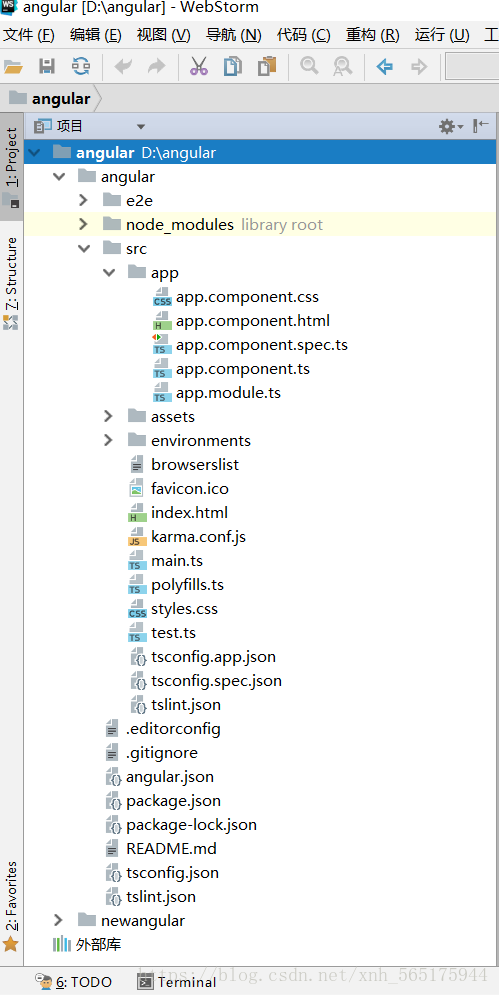Viewport: 499px width, 995px height.
Task: Collapse the inner angular folder
Action: click(60, 176)
